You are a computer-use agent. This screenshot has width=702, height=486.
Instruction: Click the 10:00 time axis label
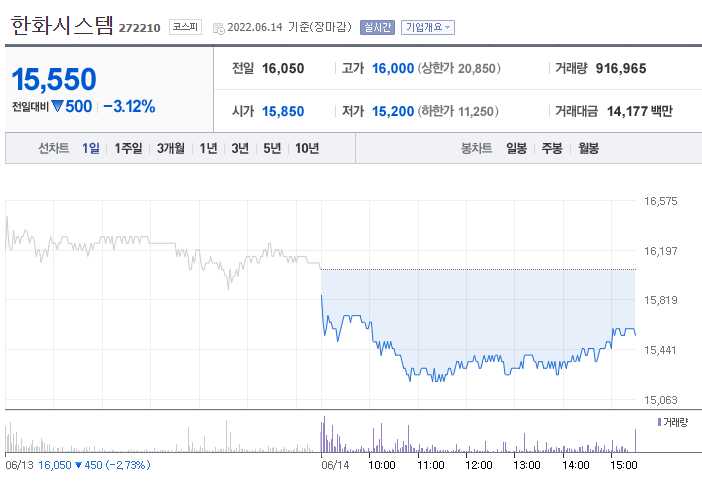(x=381, y=465)
